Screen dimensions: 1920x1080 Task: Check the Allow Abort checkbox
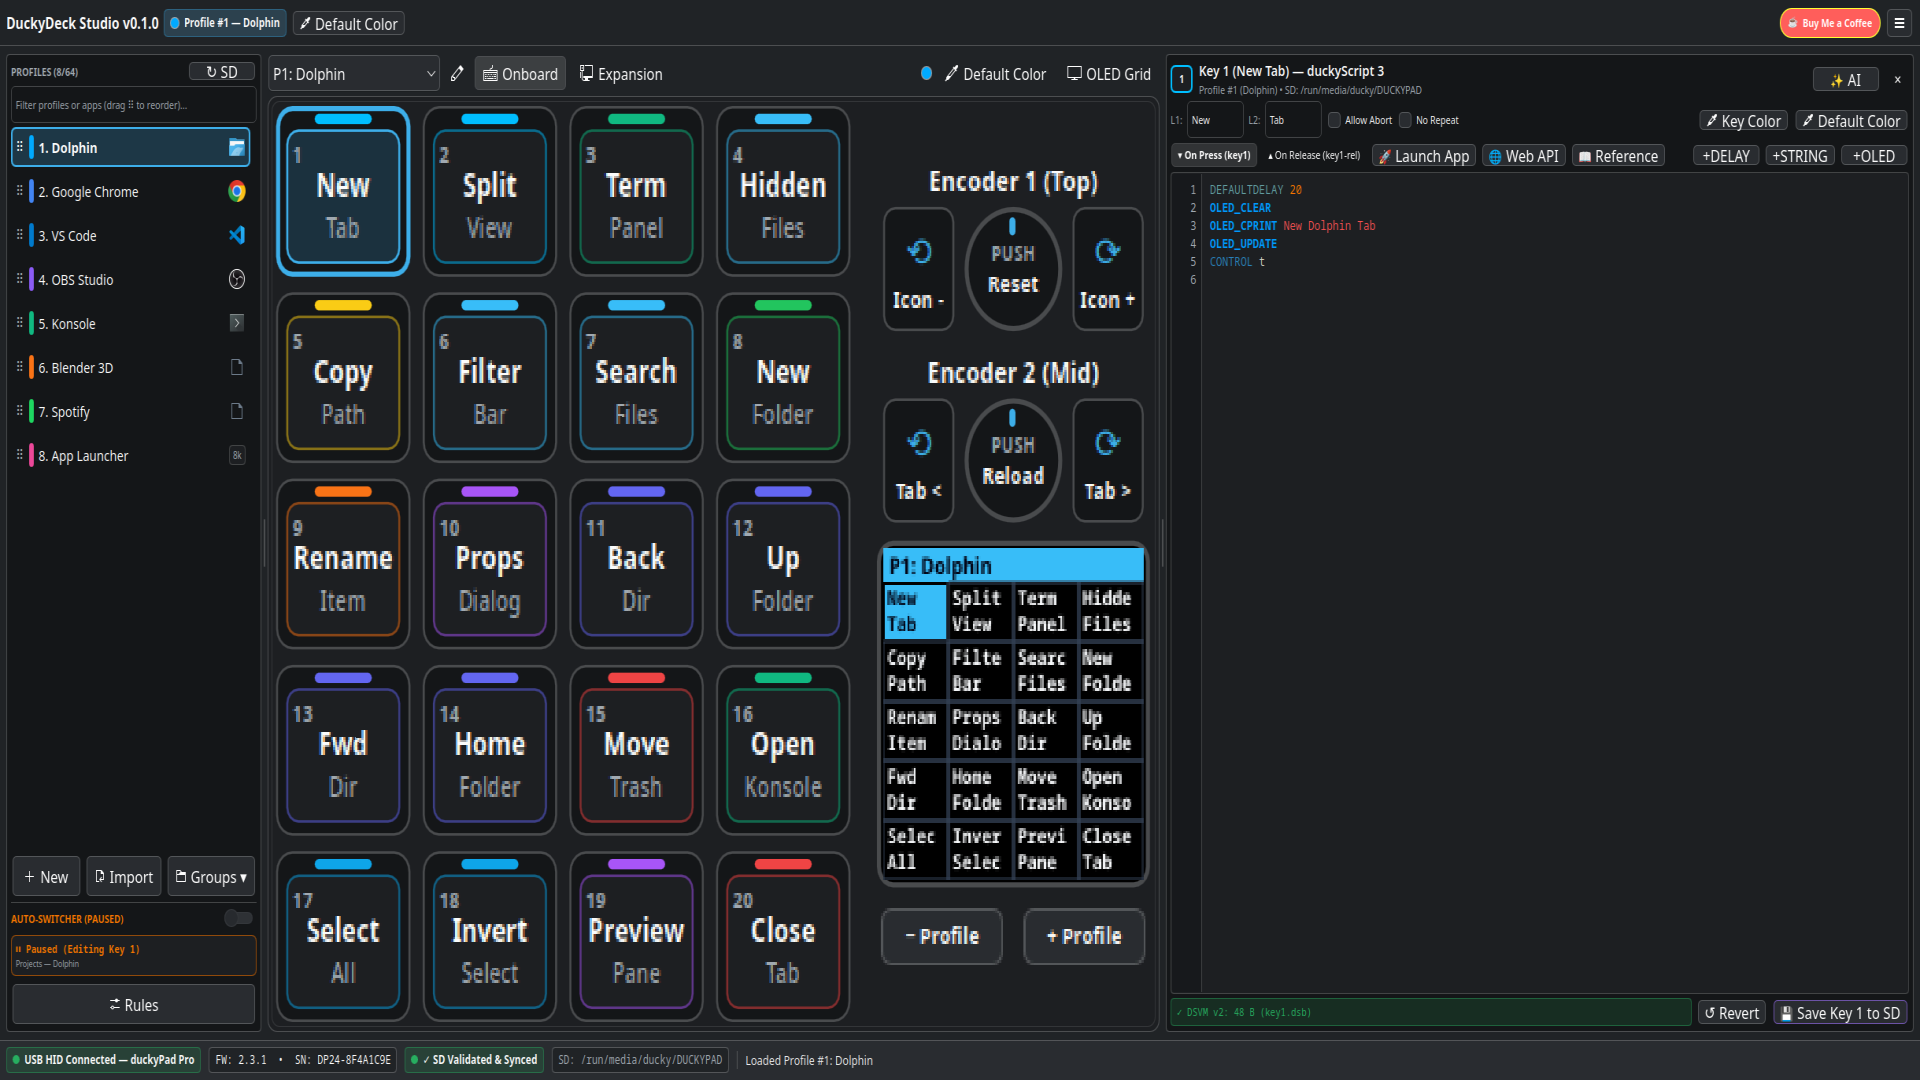tap(1334, 120)
